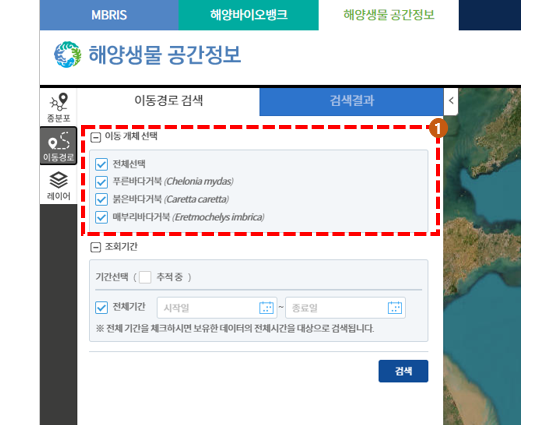Switch to the 검색결과 tab

click(x=351, y=101)
